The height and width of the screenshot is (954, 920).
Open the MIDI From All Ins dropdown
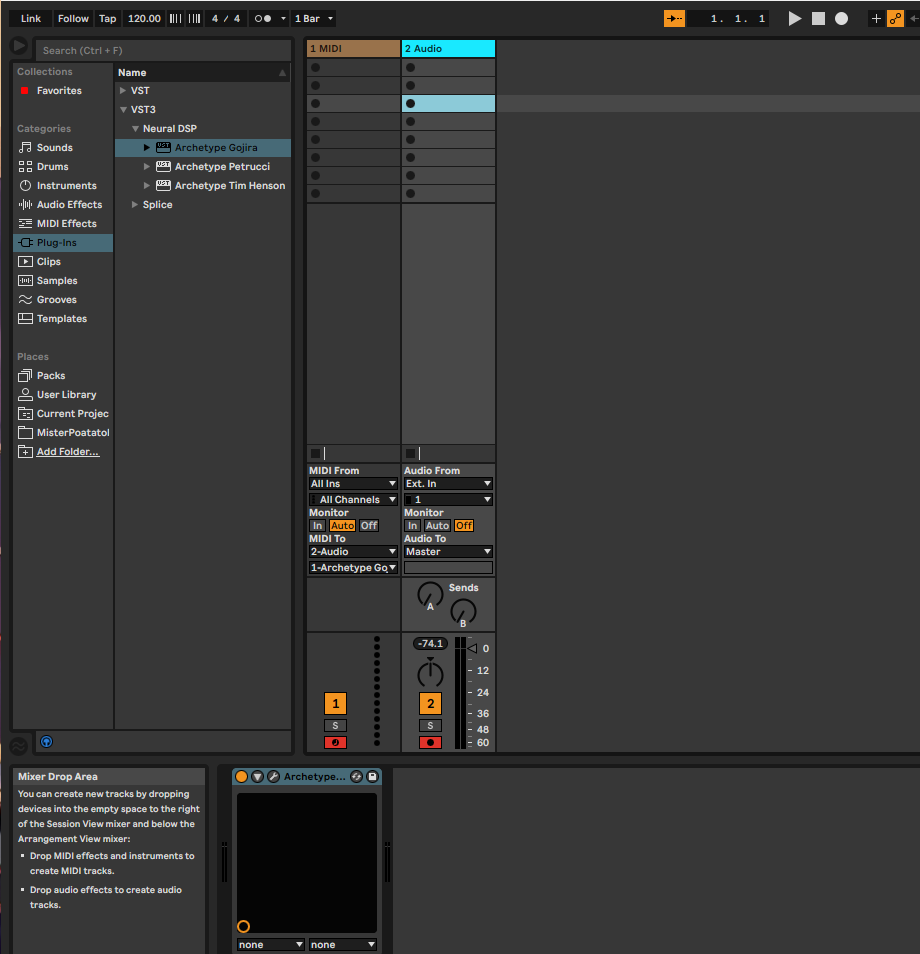[354, 484]
